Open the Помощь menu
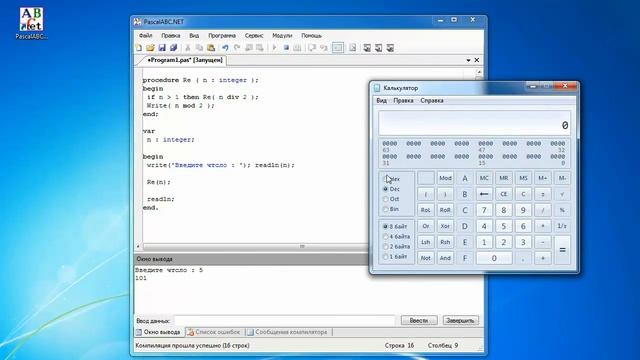640x360 pixels. point(311,36)
